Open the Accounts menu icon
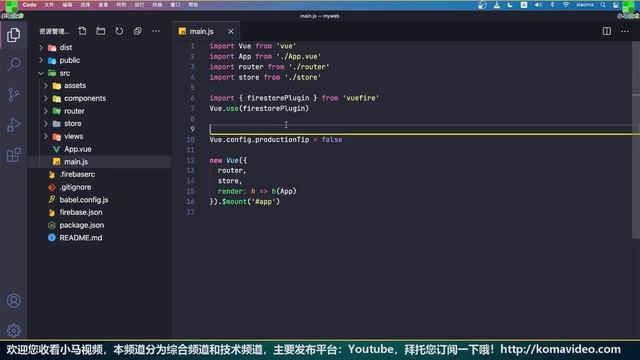The height and width of the screenshot is (360, 640). point(13,301)
